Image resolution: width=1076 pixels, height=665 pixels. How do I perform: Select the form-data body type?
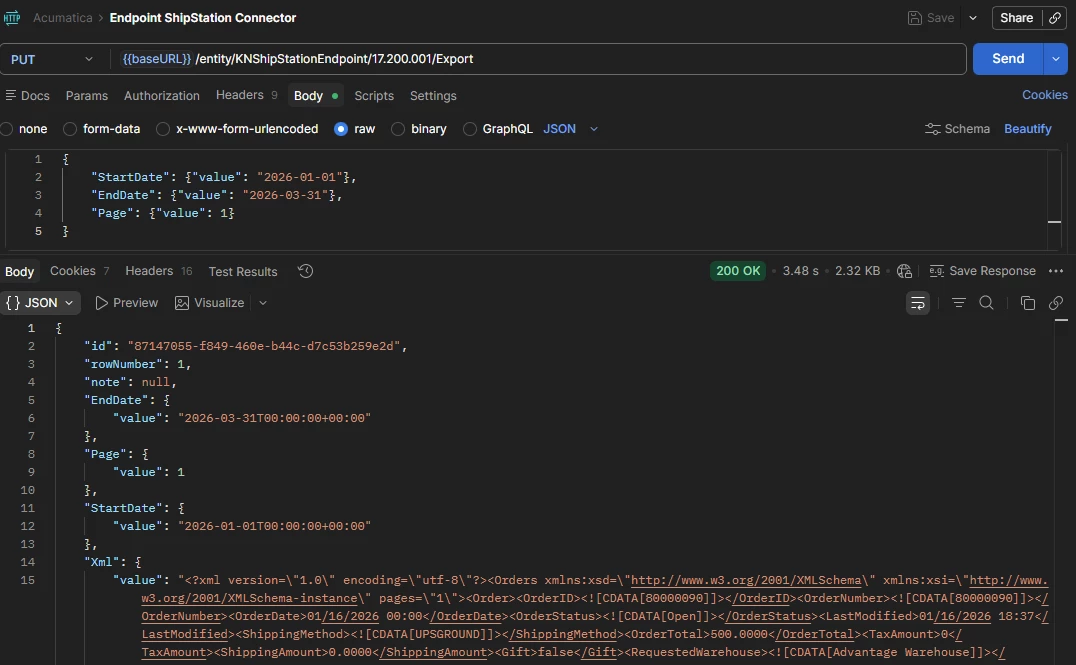pyautogui.click(x=69, y=129)
